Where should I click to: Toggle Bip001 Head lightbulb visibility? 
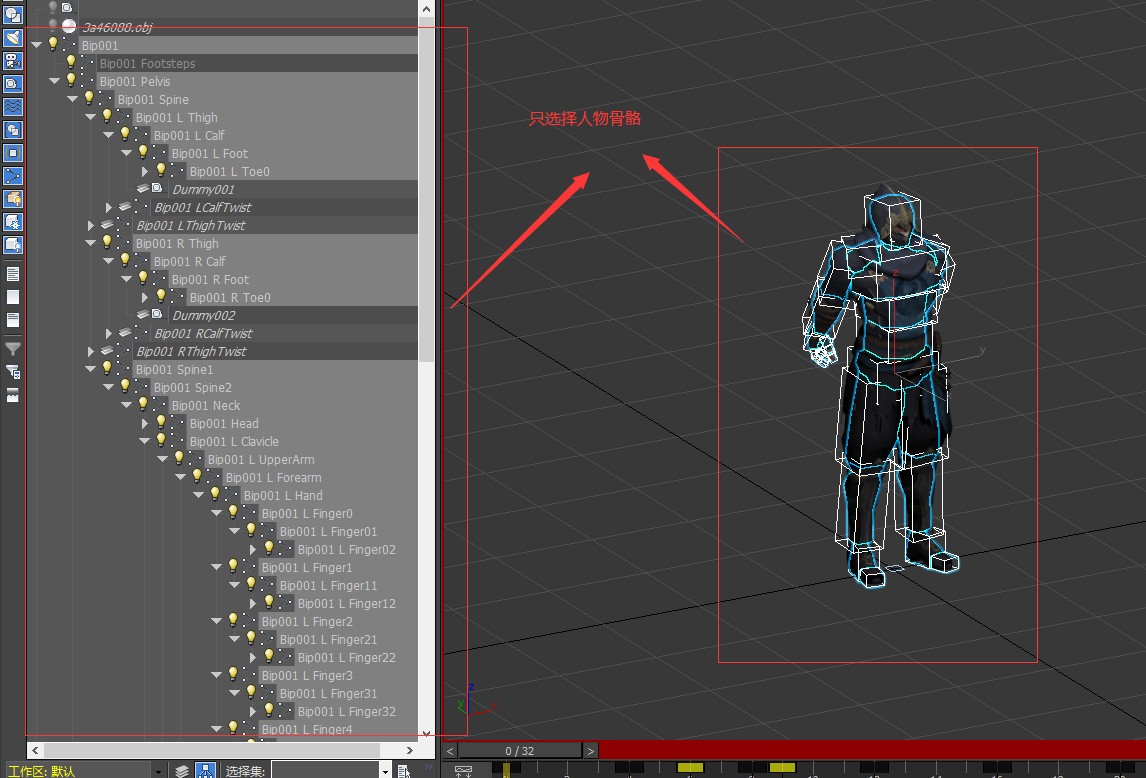[x=160, y=423]
